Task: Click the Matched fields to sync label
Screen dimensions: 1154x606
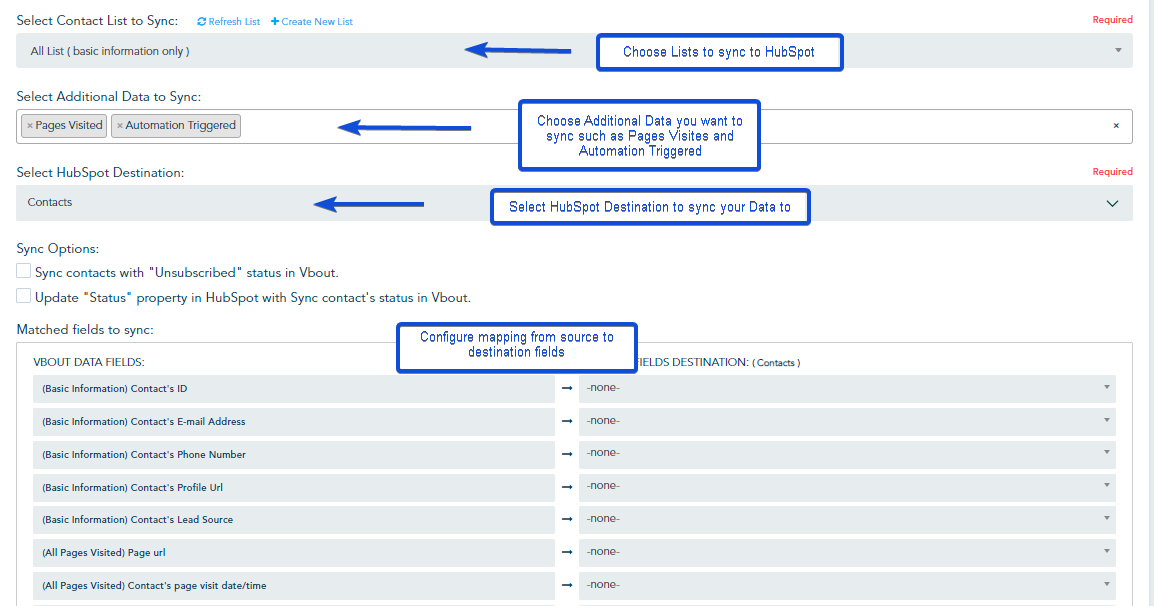Action: (x=85, y=330)
